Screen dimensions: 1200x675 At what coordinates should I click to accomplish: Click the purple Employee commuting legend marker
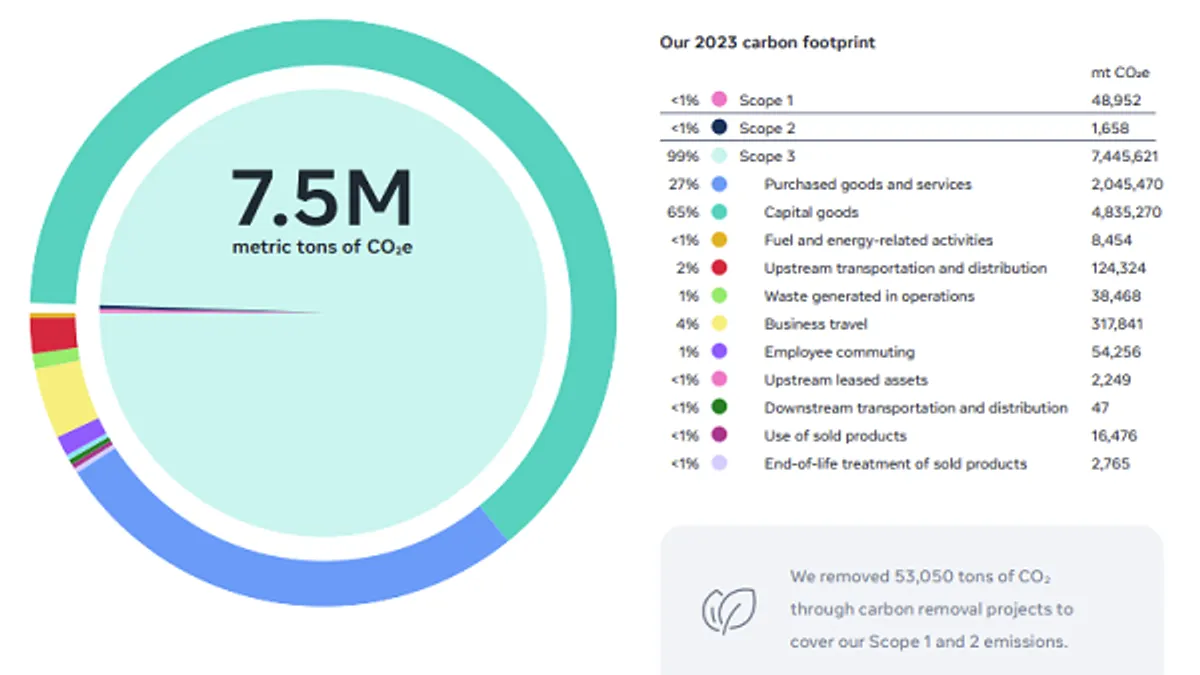pos(718,351)
